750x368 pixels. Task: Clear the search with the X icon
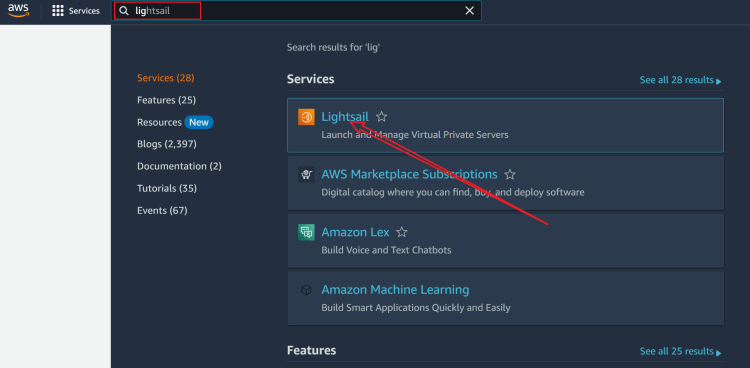tap(470, 11)
